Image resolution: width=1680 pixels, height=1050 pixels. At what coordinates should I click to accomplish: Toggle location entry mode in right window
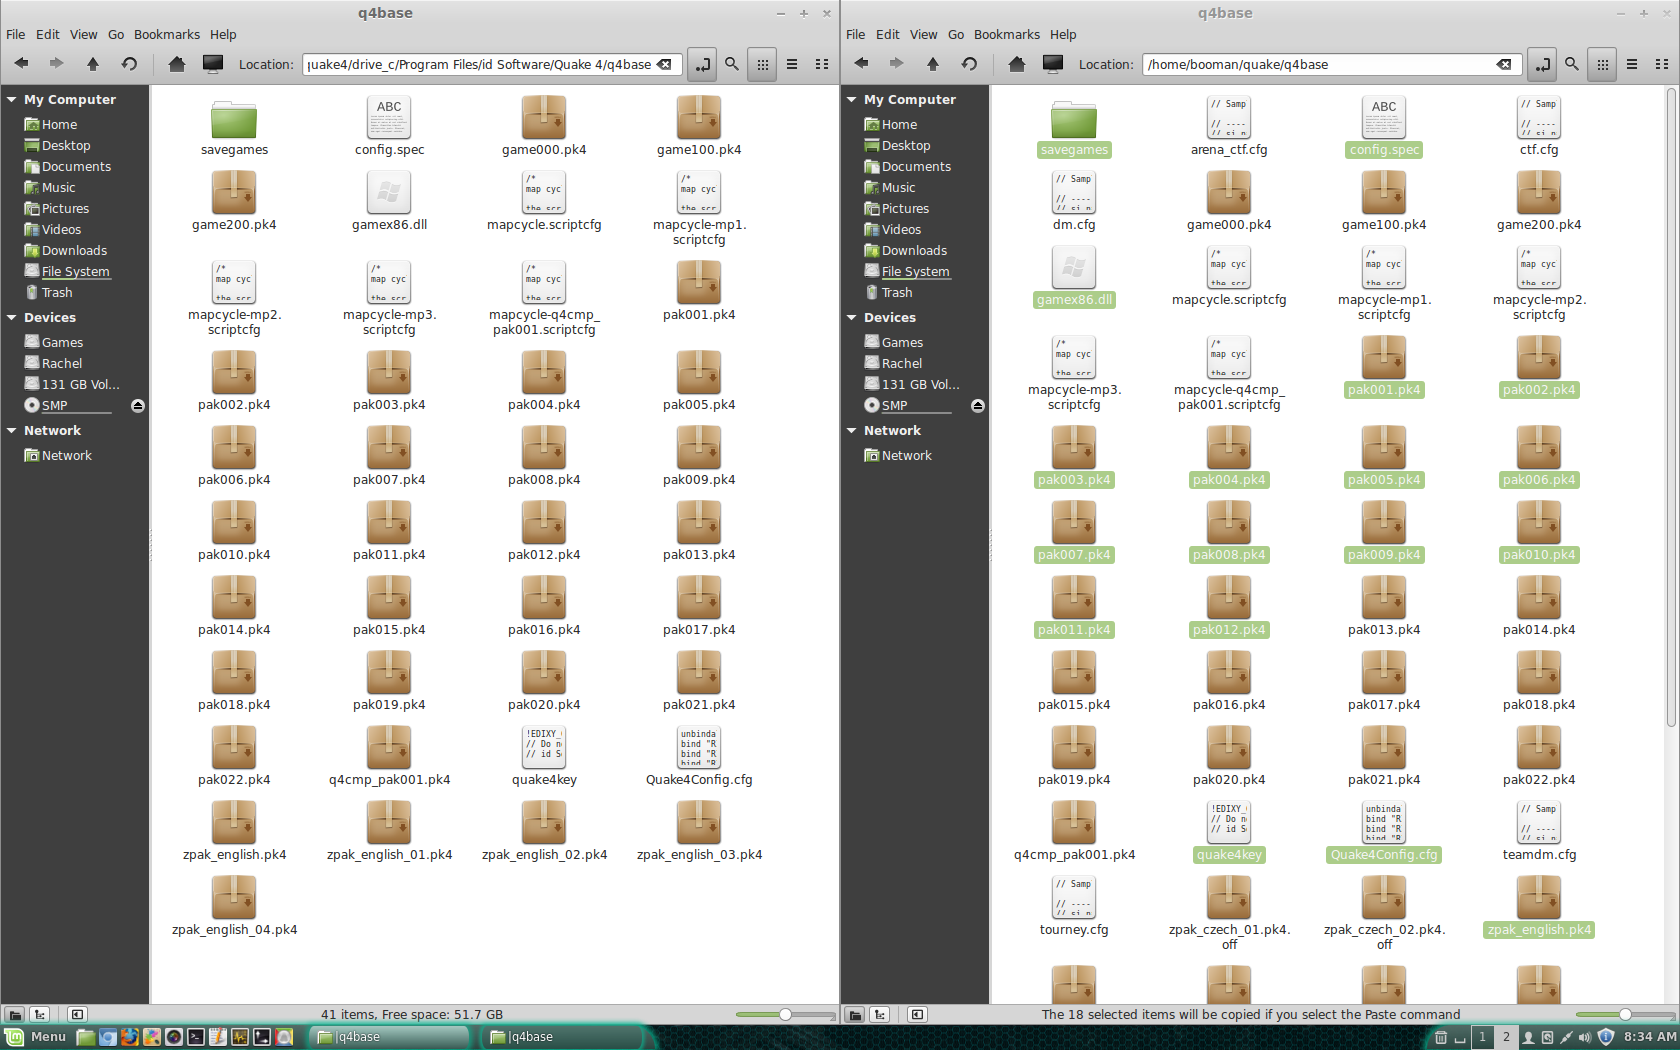coord(1543,64)
